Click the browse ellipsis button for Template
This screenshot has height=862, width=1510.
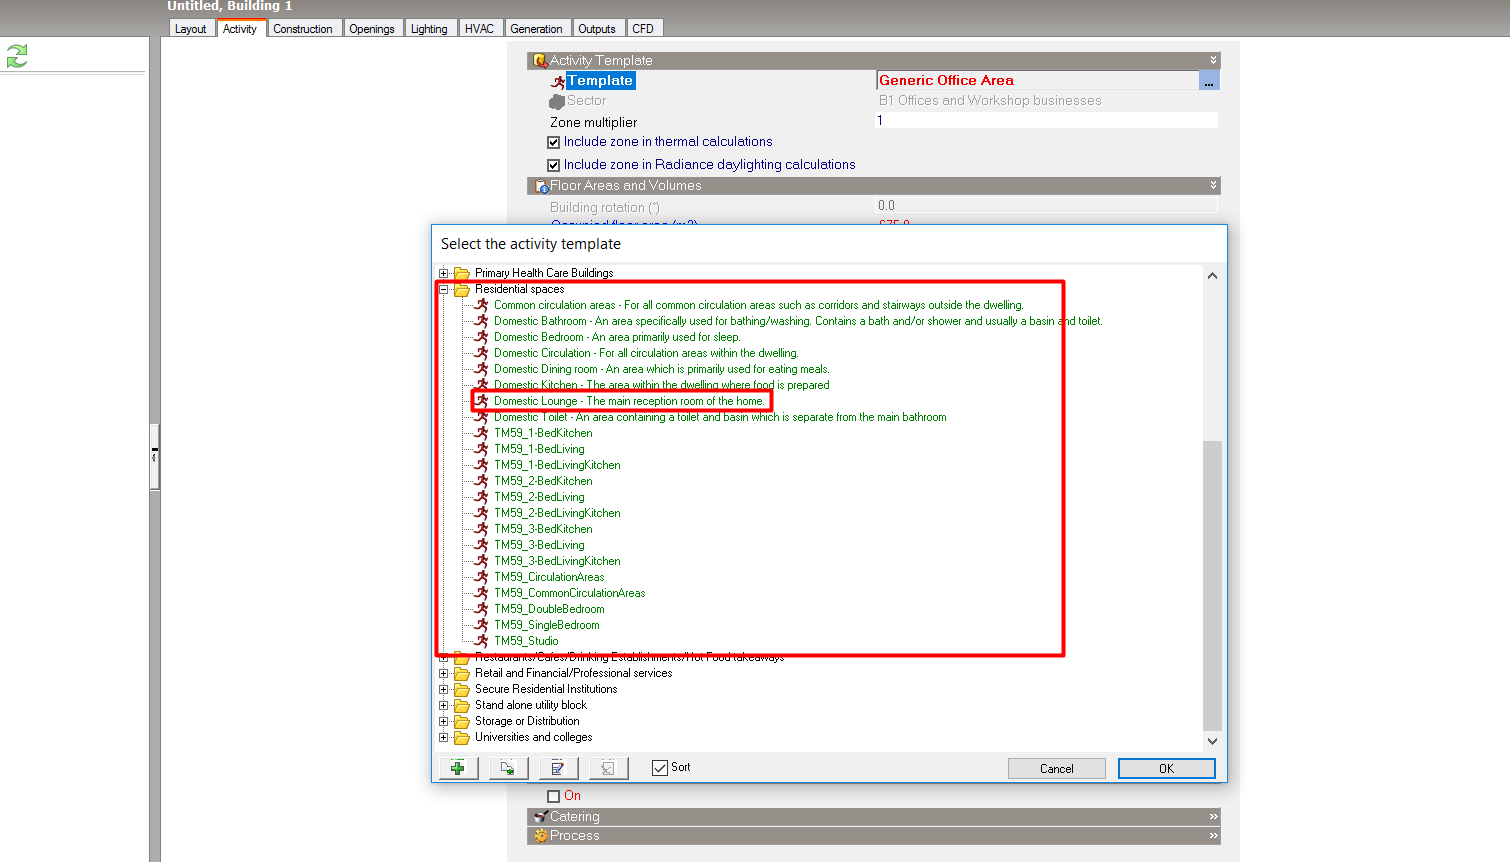point(1209,81)
